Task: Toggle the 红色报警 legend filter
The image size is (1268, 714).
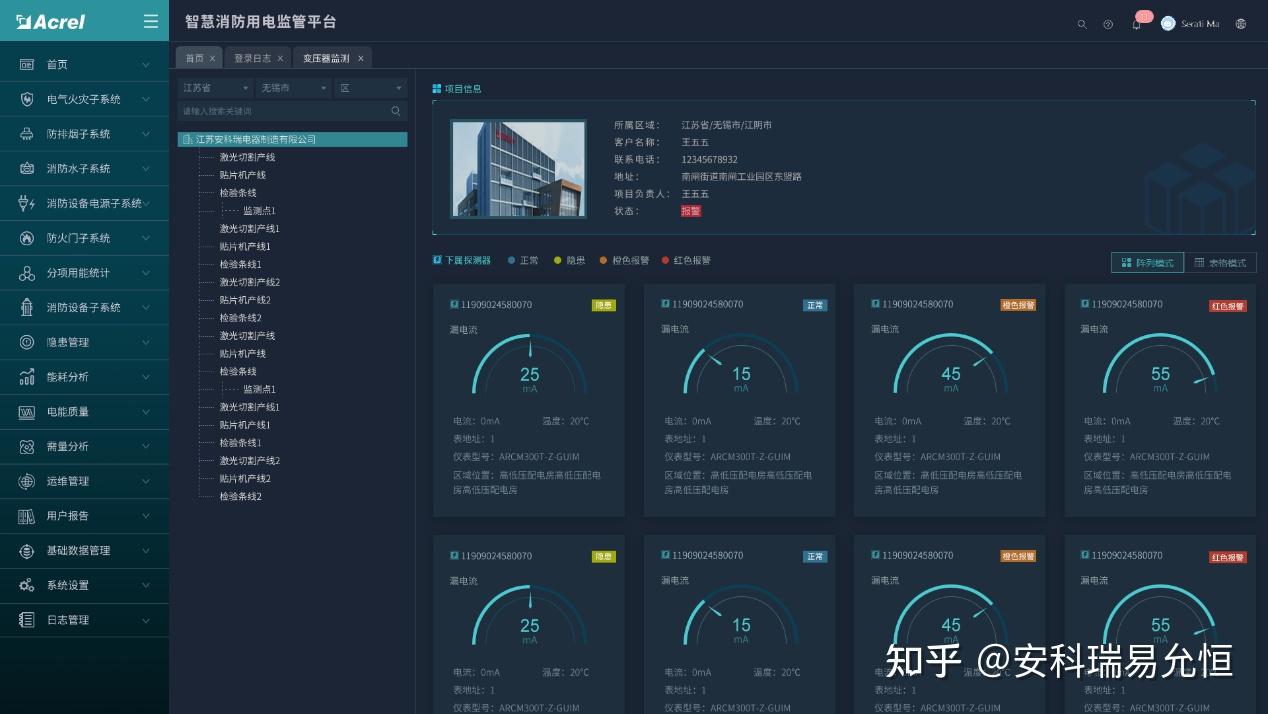Action: coord(686,260)
